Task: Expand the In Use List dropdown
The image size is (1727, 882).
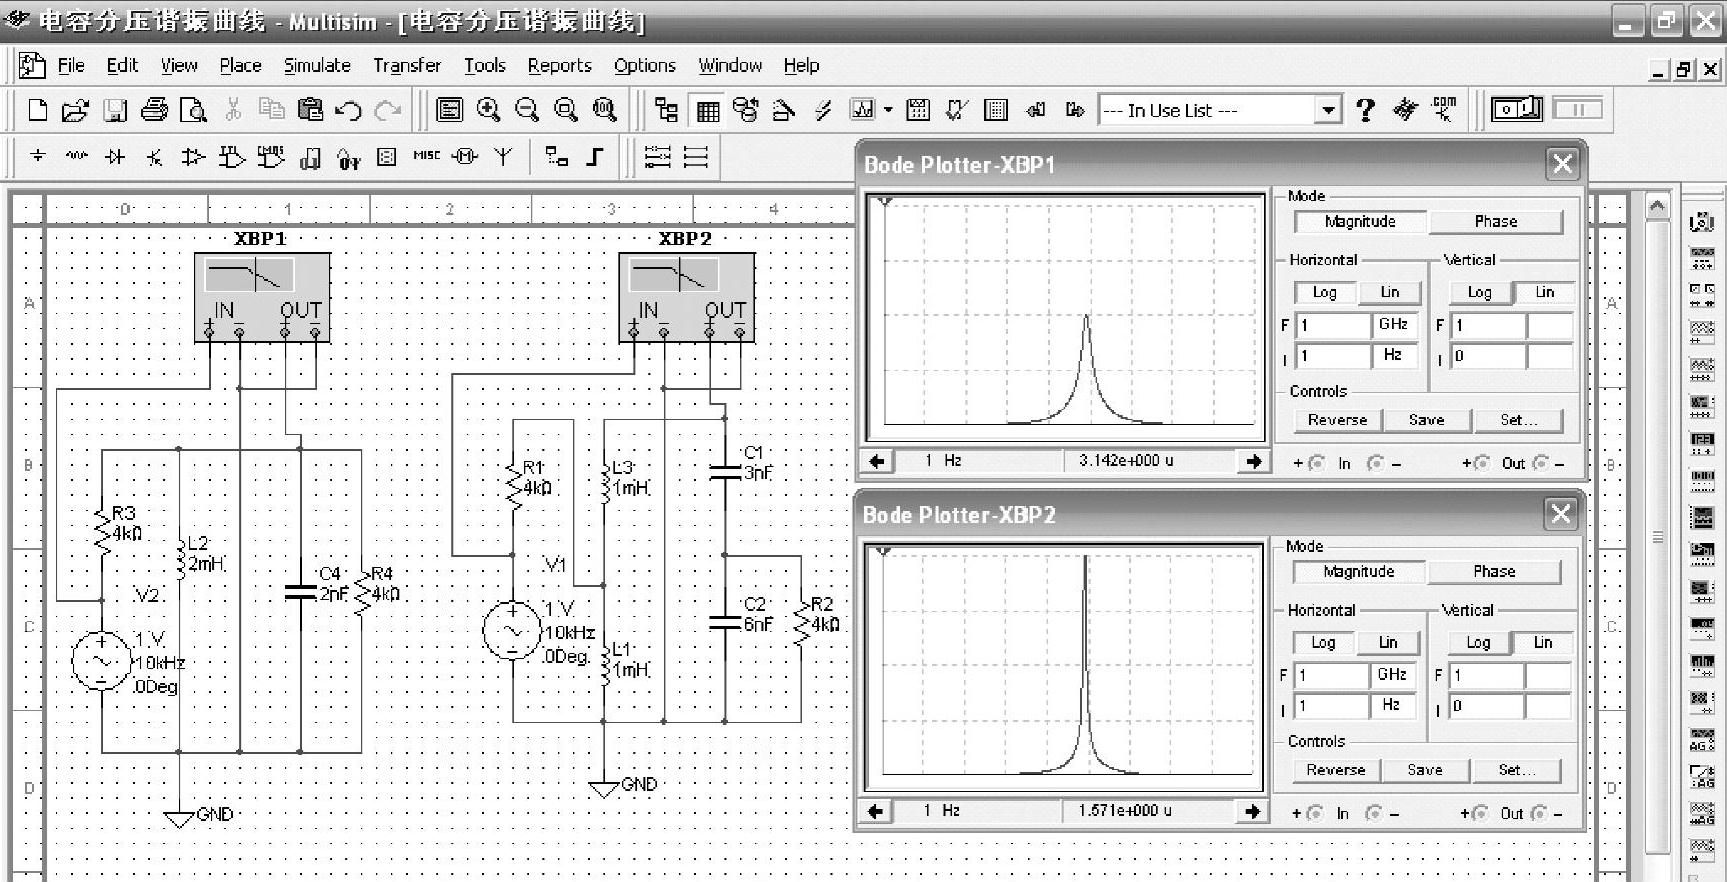Action: 1328,110
